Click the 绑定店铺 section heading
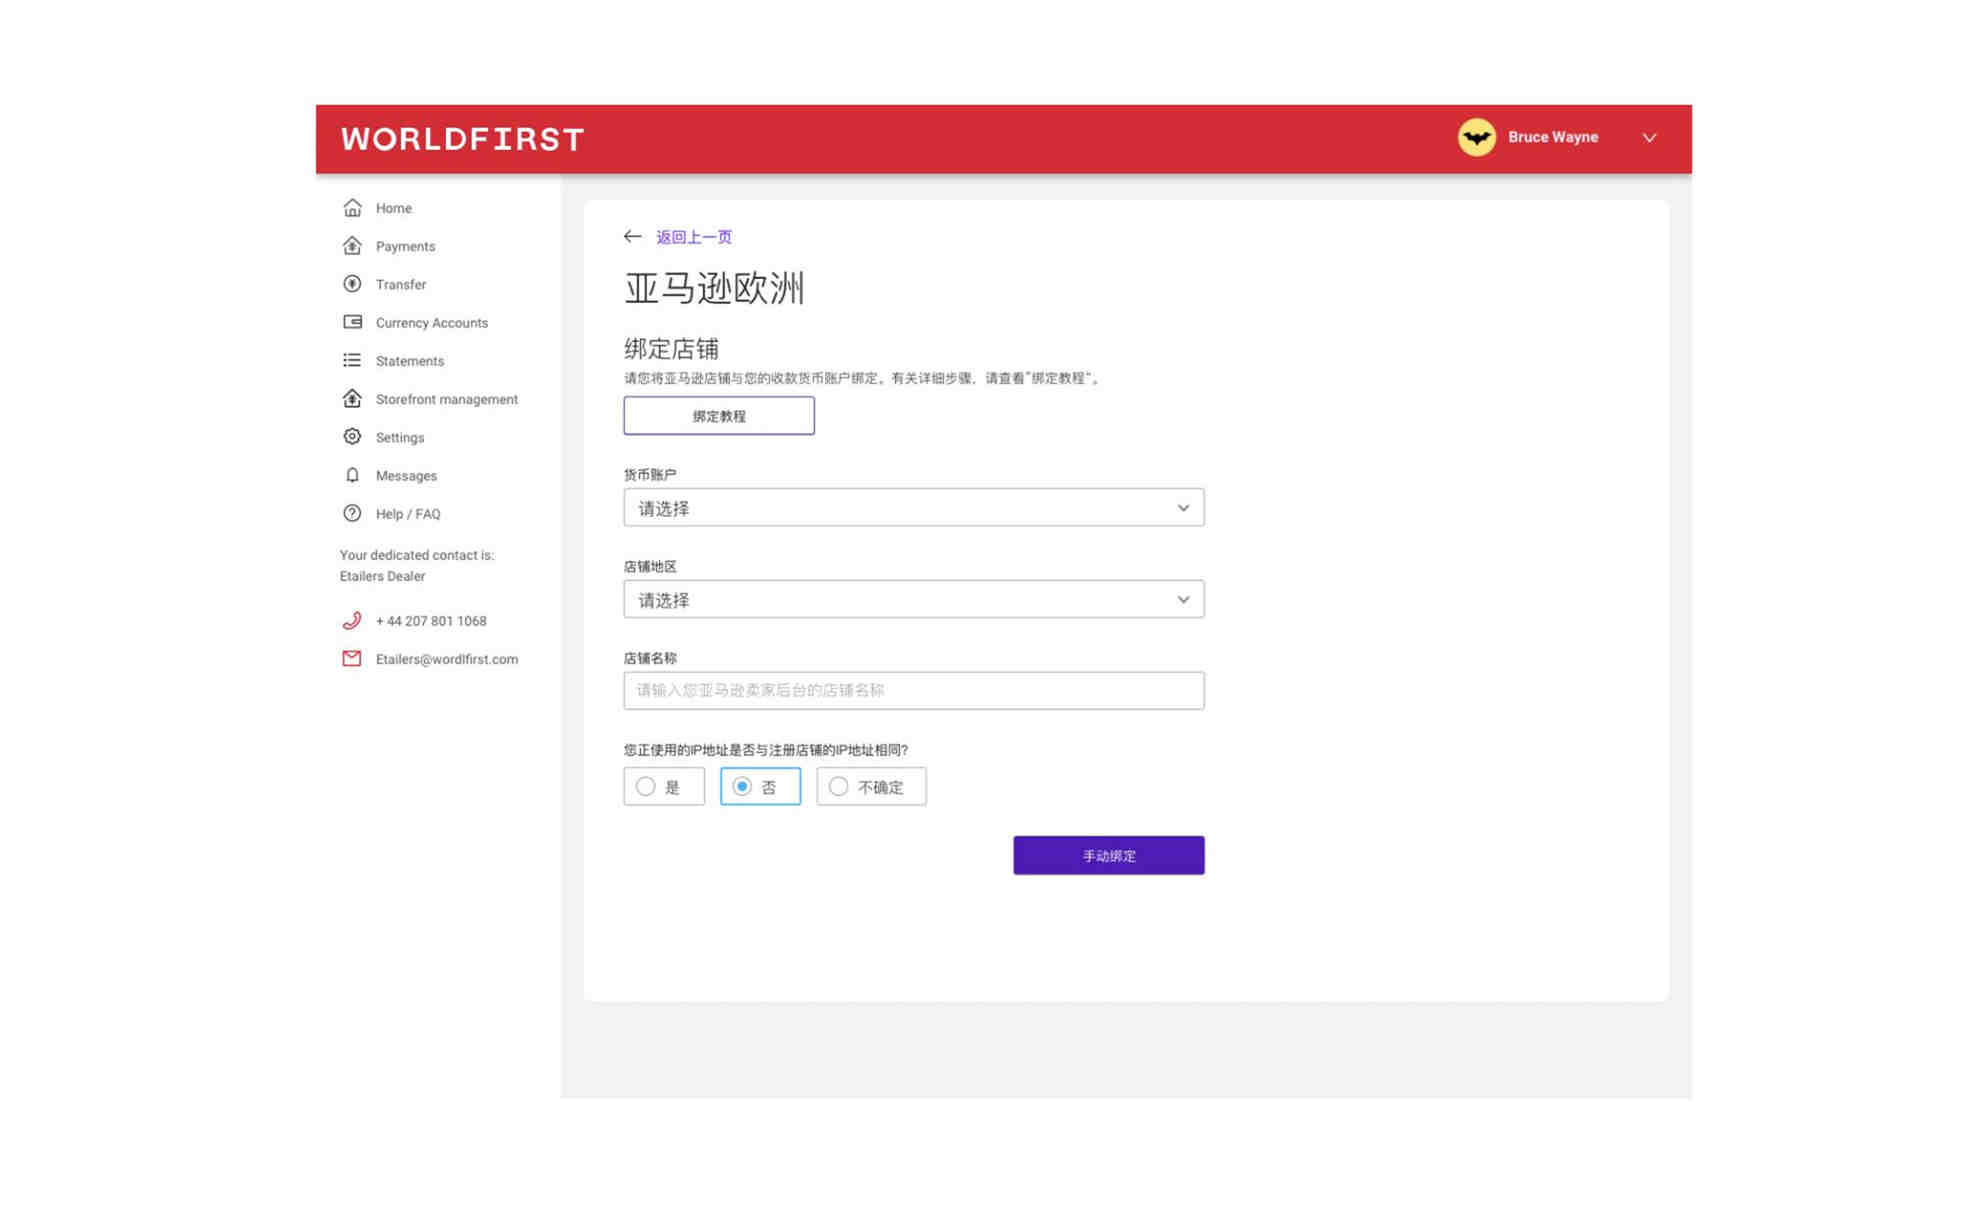This screenshot has height=1208, width=1984. [671, 348]
